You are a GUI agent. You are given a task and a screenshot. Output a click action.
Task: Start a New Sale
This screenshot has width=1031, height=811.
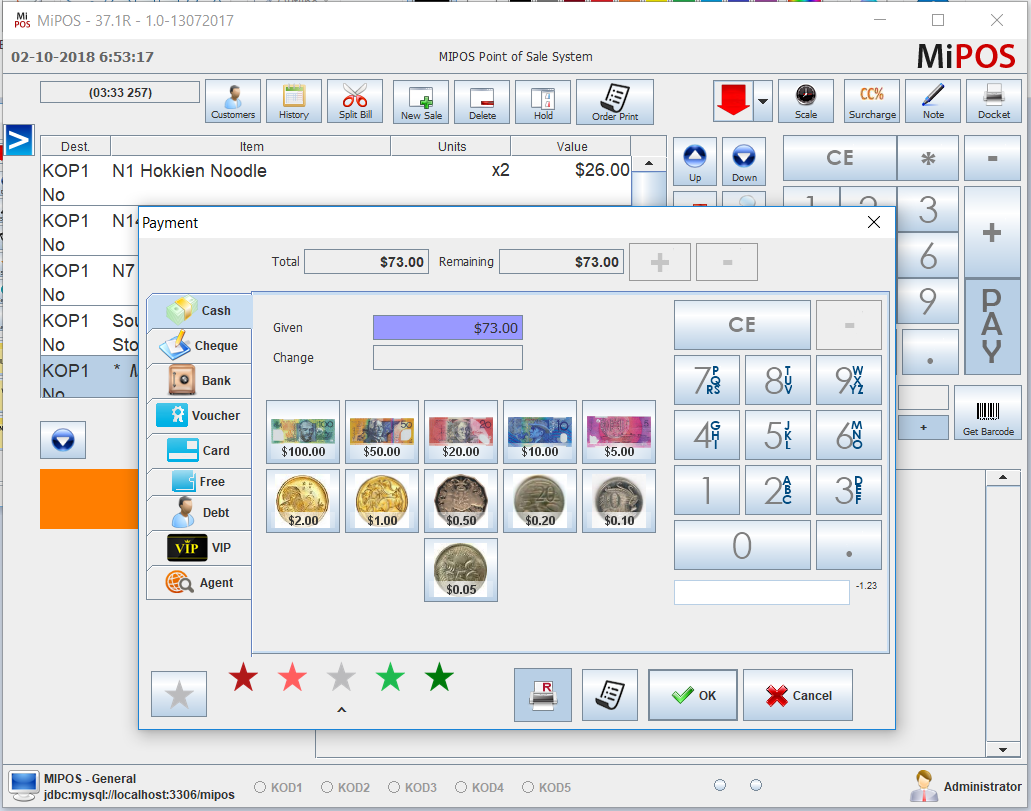(420, 100)
